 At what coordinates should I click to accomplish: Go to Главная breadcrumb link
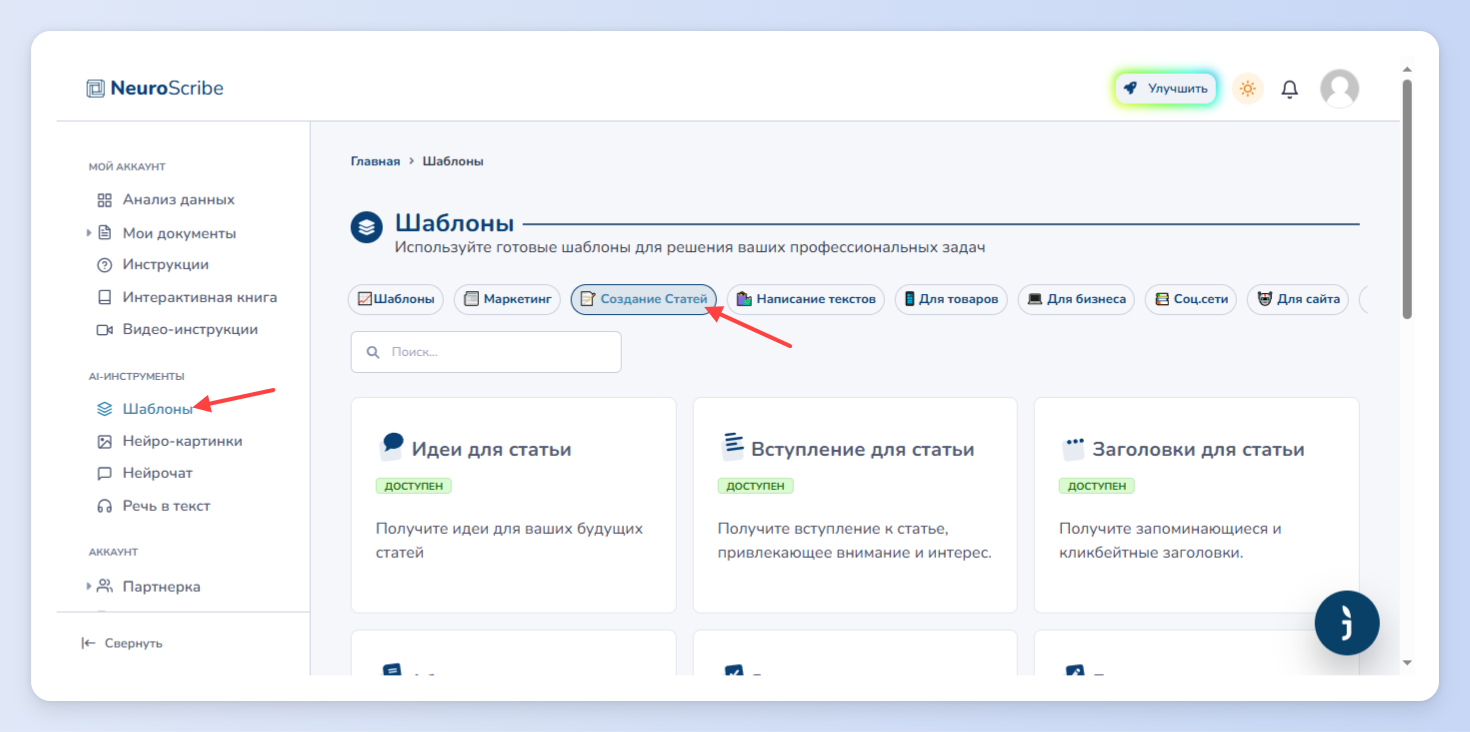(375, 161)
